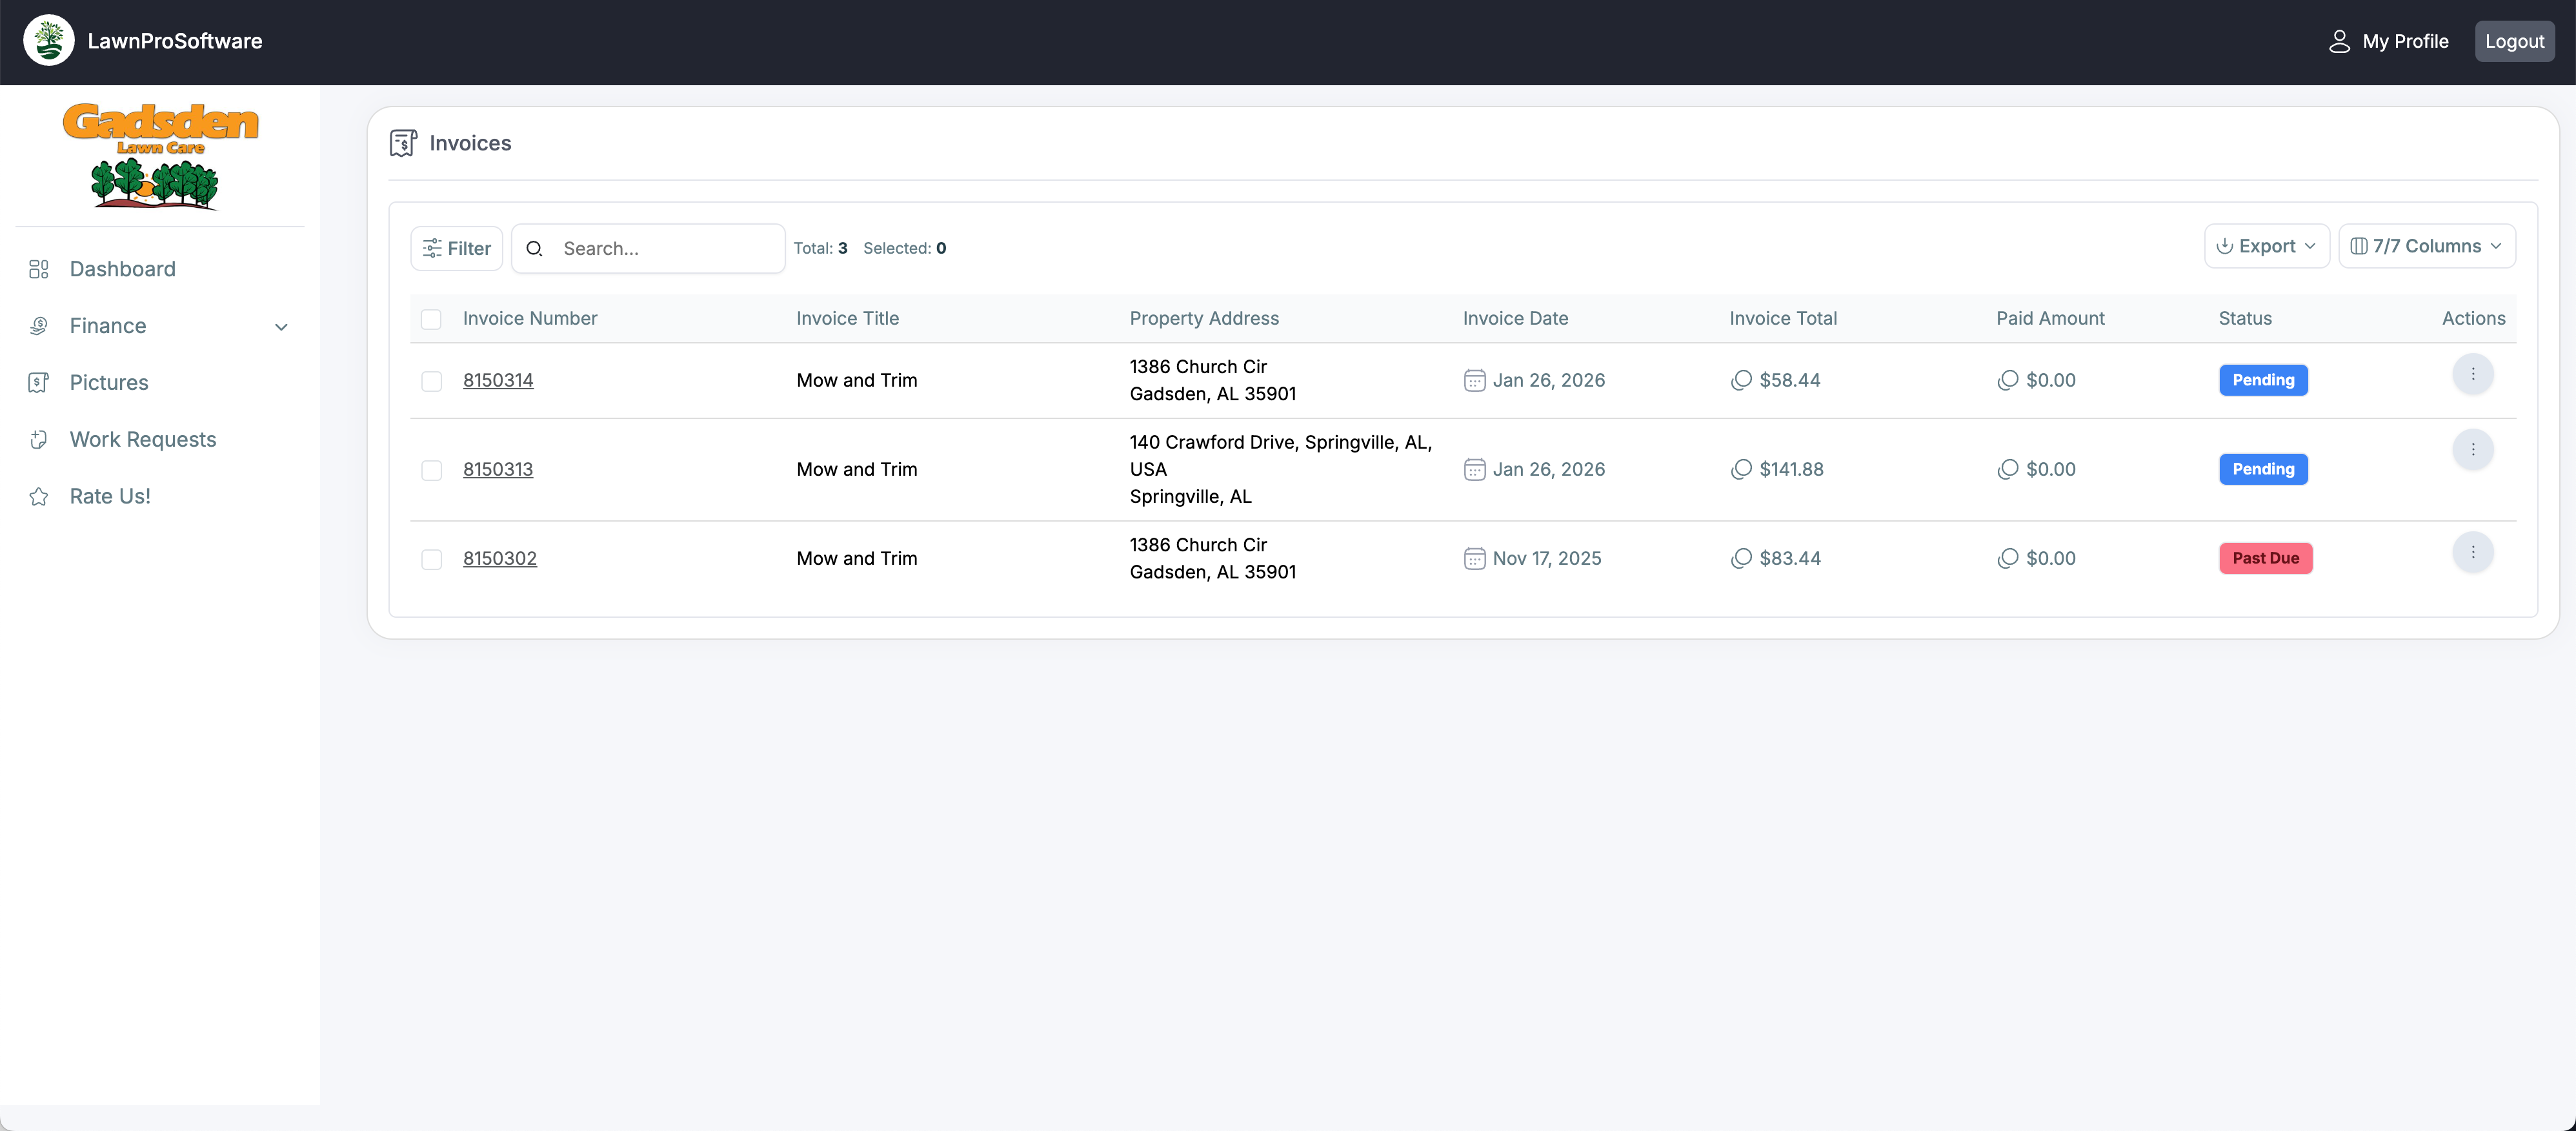Screen dimensions: 2576x1131
Task: Click the Rate Us! star icon
Action: (38, 495)
